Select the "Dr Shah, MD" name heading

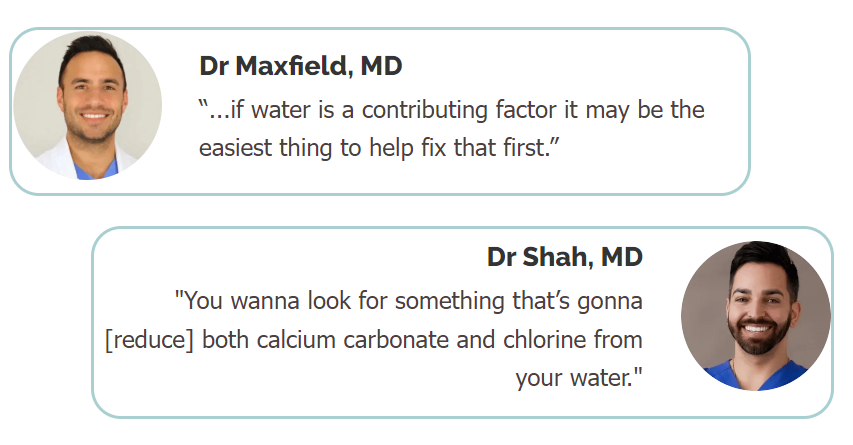tap(564, 257)
